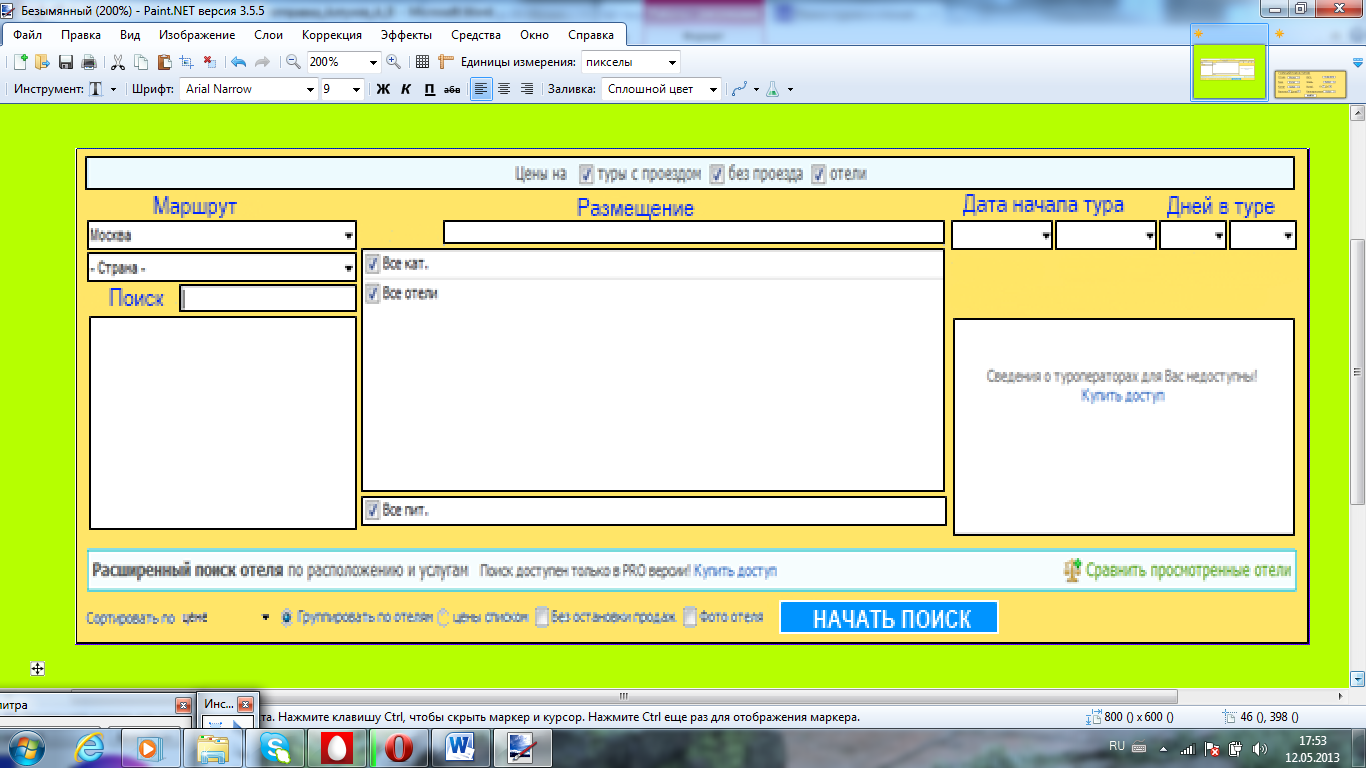Open the Правка menu
The height and width of the screenshot is (768, 1366).
[x=81, y=35]
